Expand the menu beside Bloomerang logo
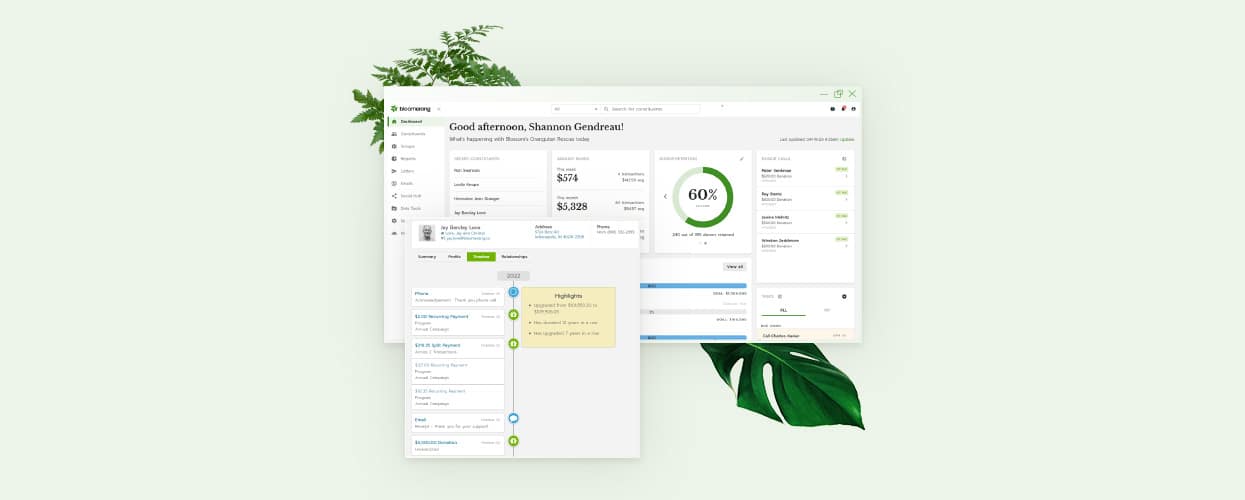This screenshot has width=1245, height=500. (438, 108)
